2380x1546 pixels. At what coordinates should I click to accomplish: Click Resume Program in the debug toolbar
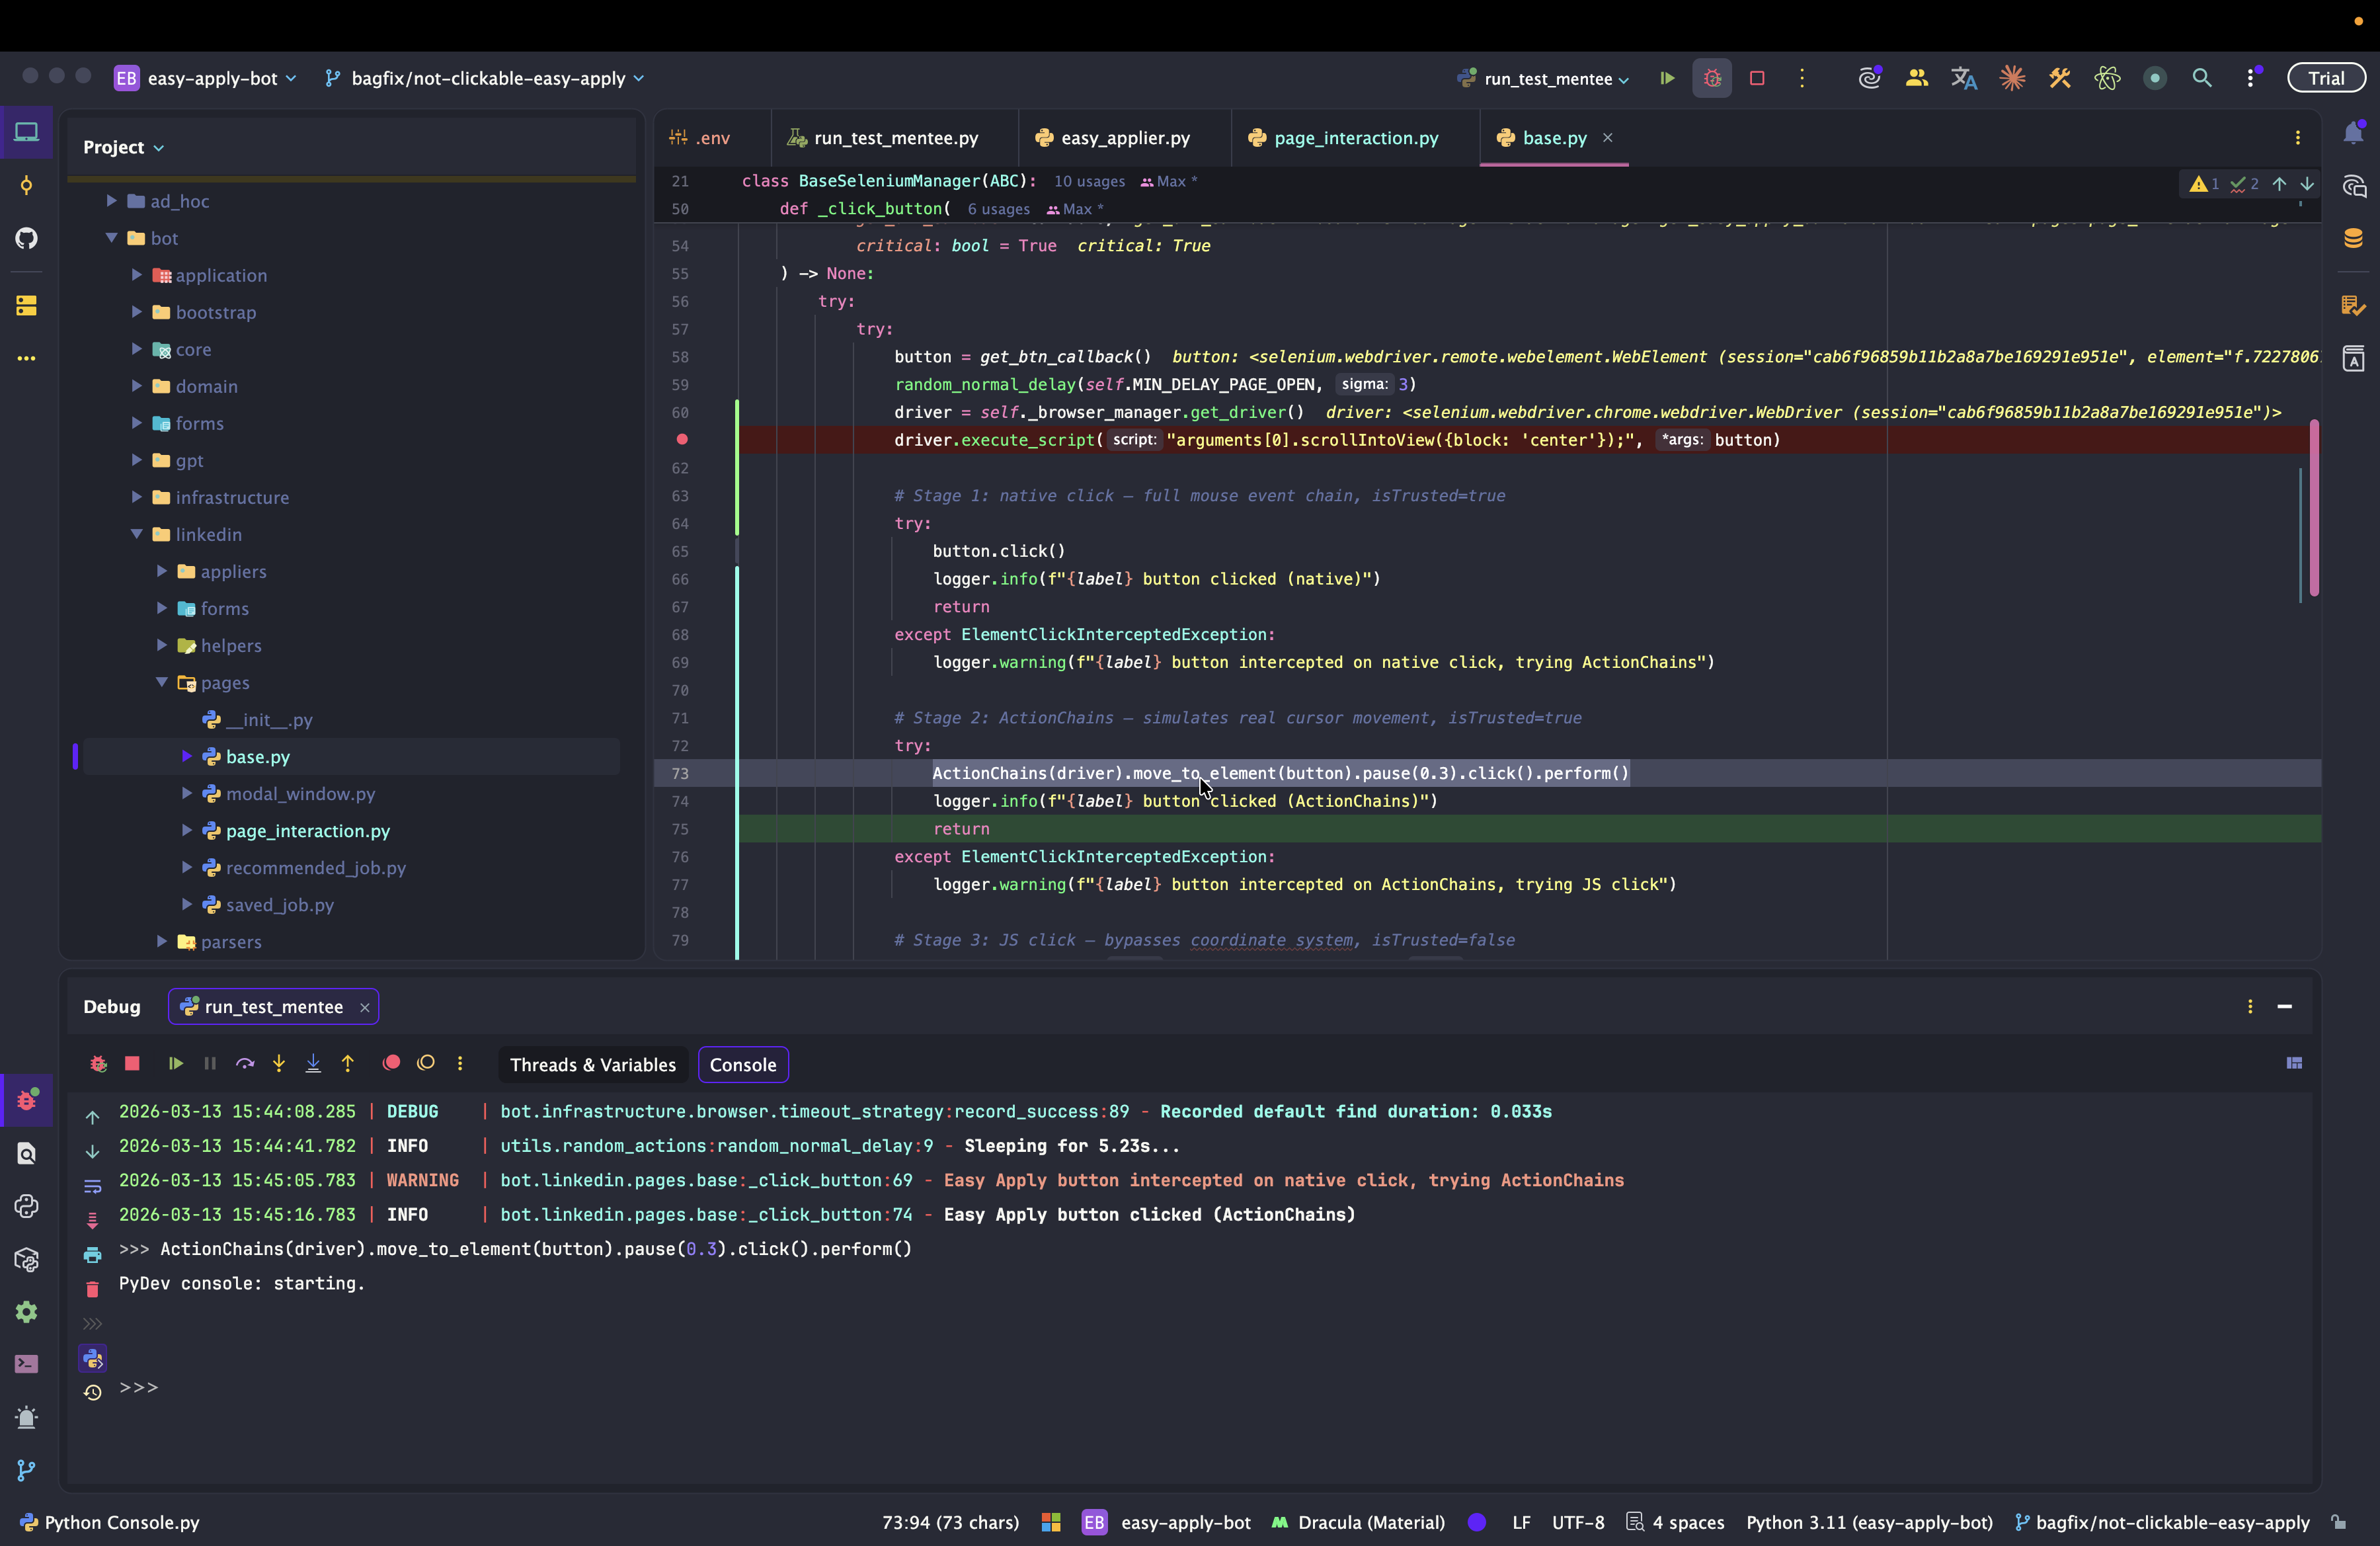click(176, 1063)
